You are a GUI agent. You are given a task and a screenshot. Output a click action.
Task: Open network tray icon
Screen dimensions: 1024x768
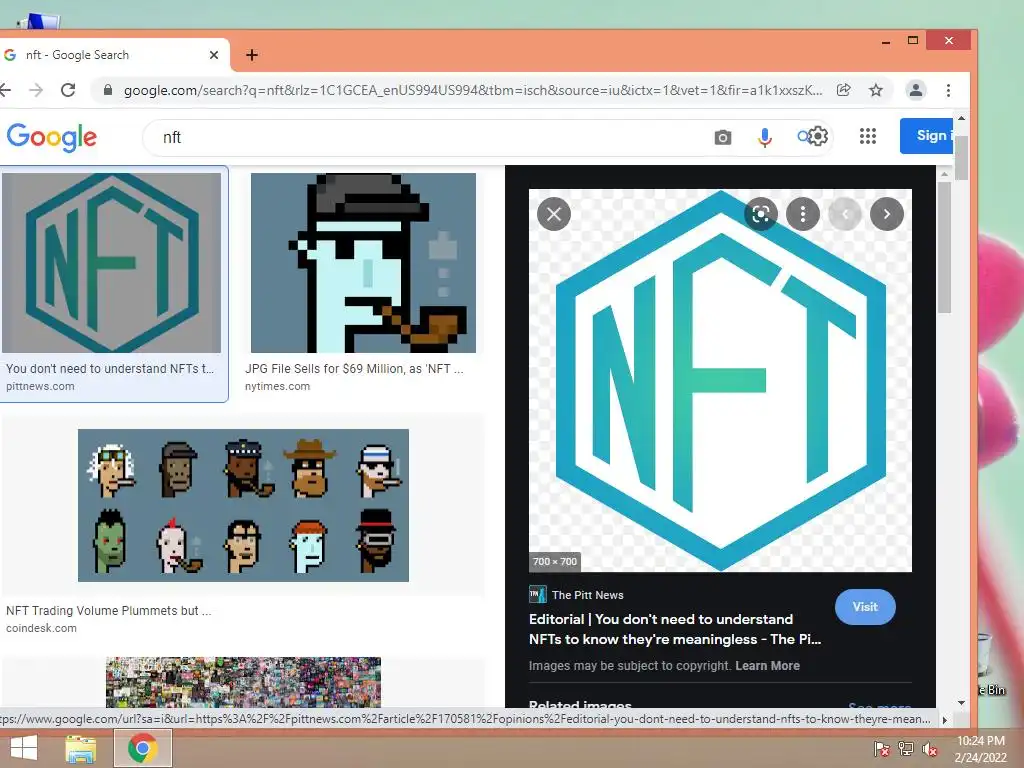[906, 749]
